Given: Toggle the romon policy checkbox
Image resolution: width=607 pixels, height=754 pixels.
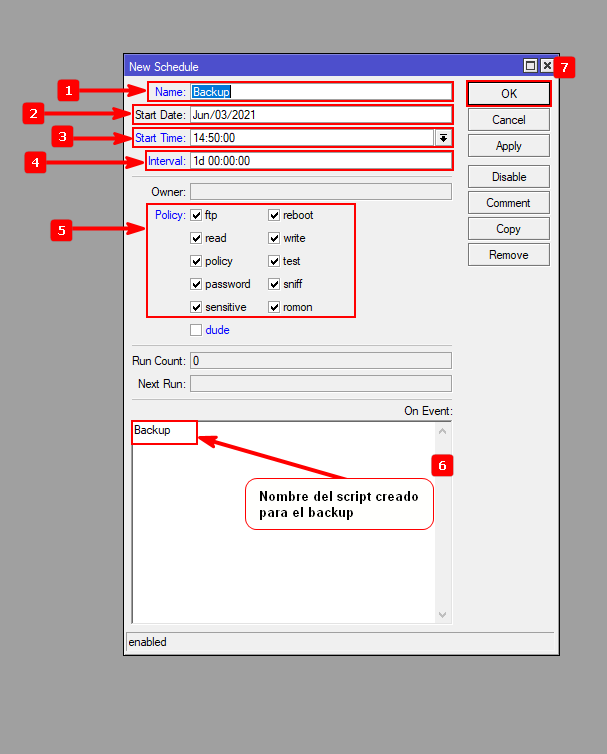Looking at the screenshot, I should point(274,307).
